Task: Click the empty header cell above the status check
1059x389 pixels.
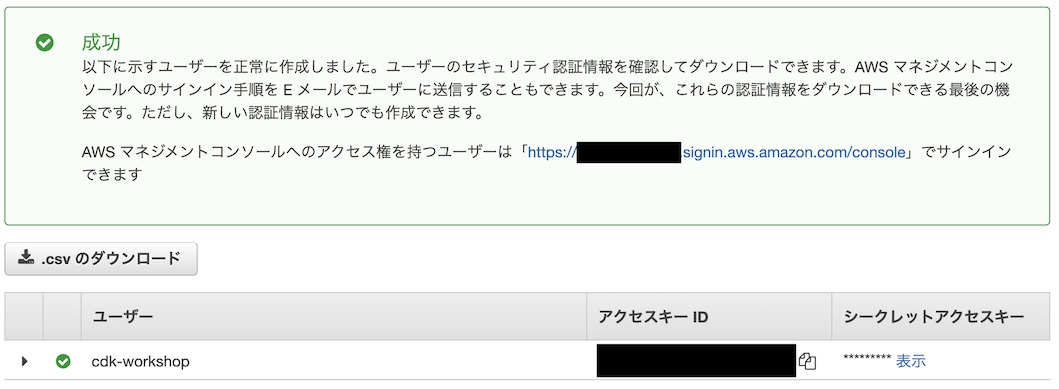Action: [62, 316]
